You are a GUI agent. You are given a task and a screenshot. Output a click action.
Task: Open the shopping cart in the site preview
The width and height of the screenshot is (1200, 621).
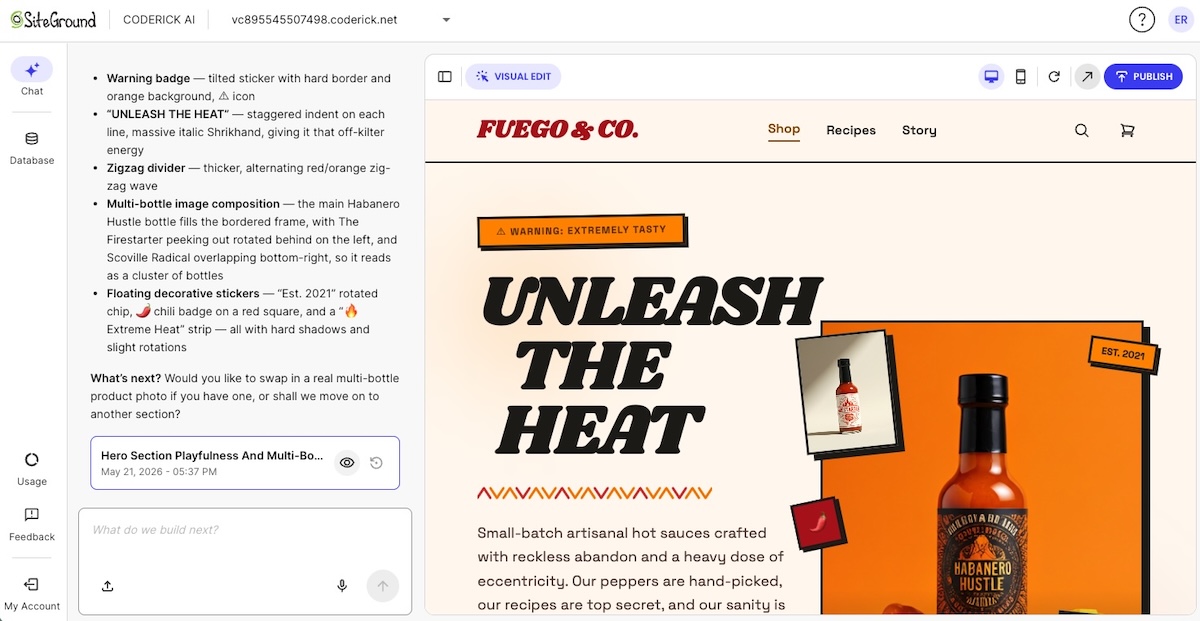coord(1127,130)
